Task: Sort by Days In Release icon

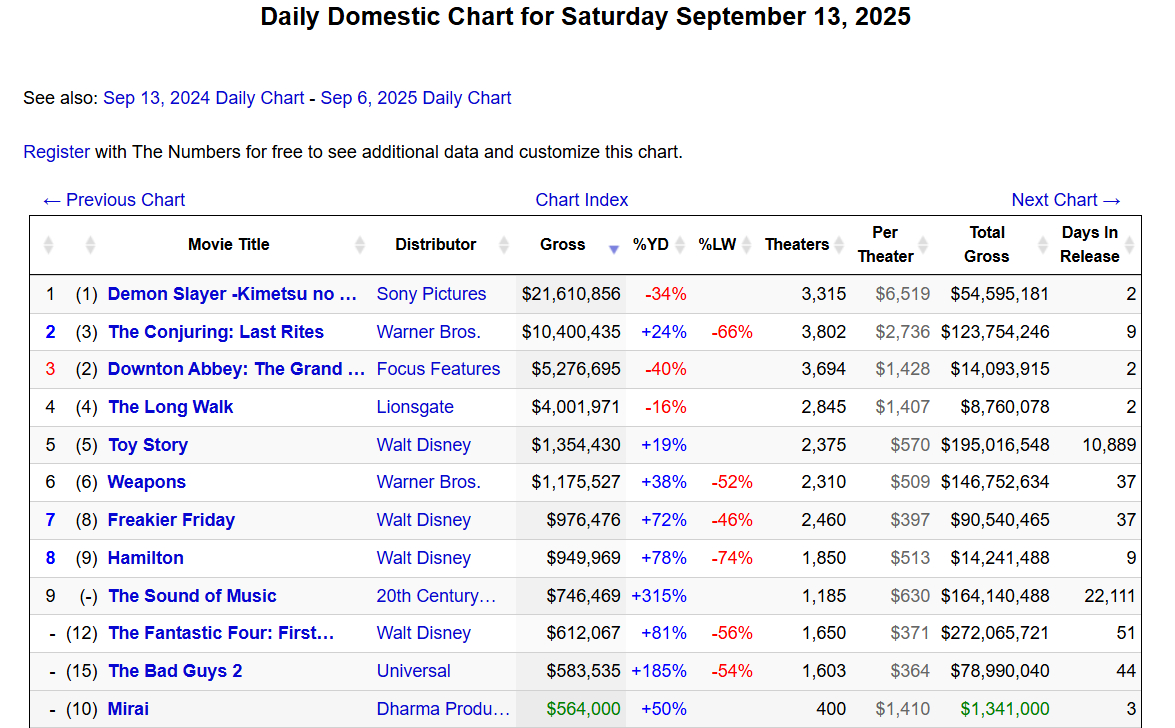Action: [x=1130, y=245]
